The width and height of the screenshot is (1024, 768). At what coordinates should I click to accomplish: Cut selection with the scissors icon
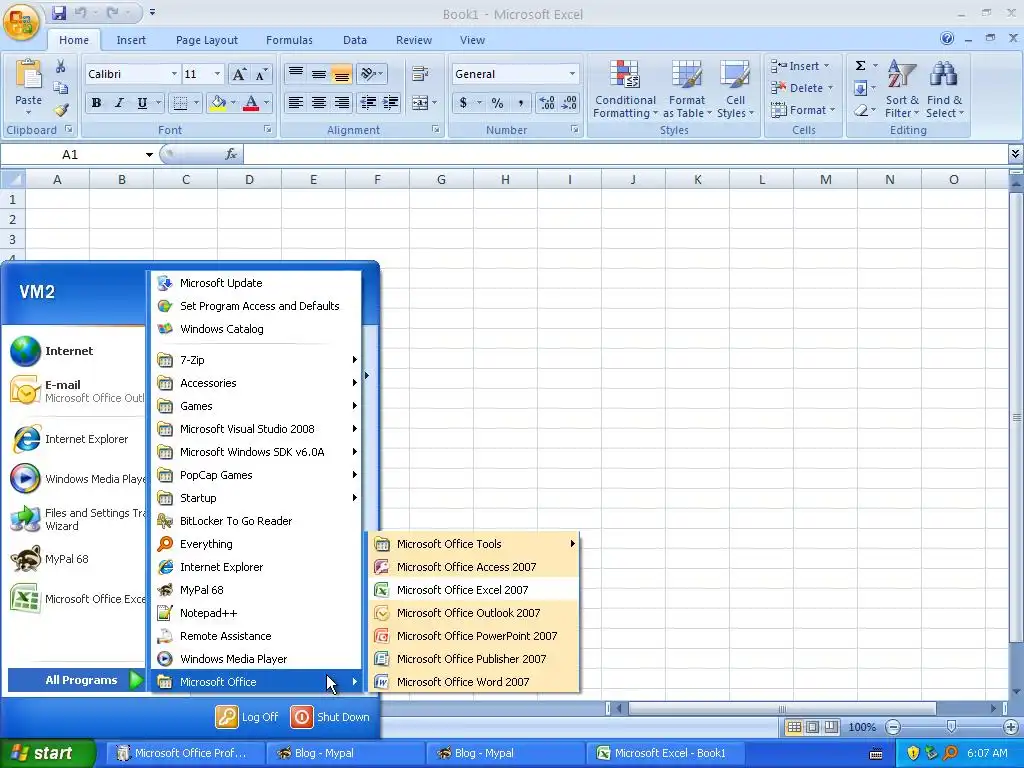[61, 66]
